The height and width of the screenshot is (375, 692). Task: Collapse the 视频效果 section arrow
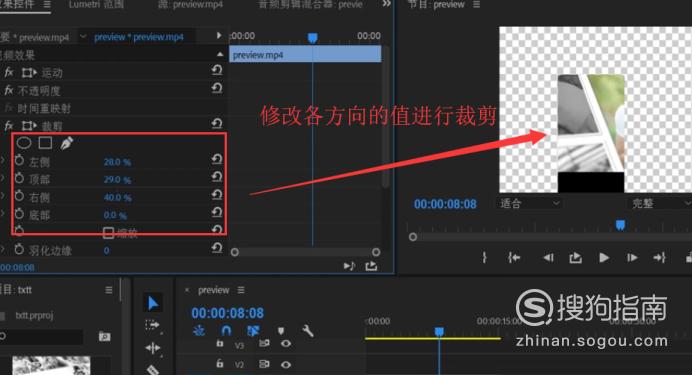tap(220, 54)
